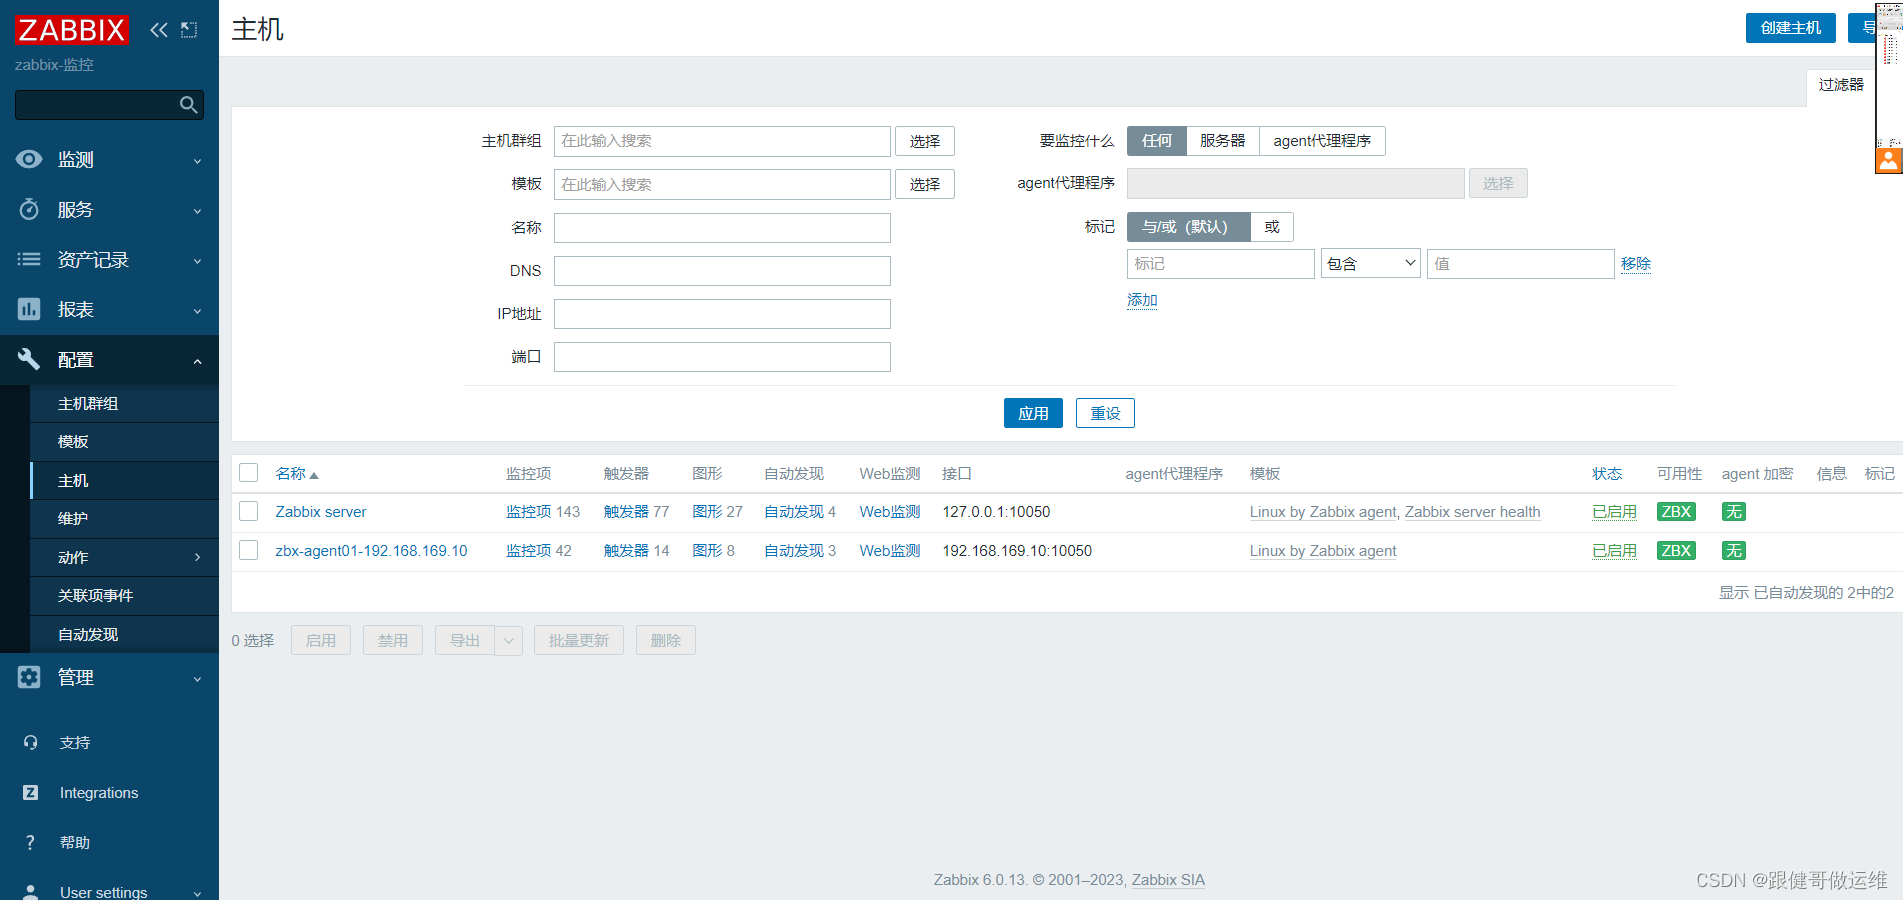Collapse the 配置 menu section
This screenshot has width=1903, height=900.
pyautogui.click(x=197, y=361)
